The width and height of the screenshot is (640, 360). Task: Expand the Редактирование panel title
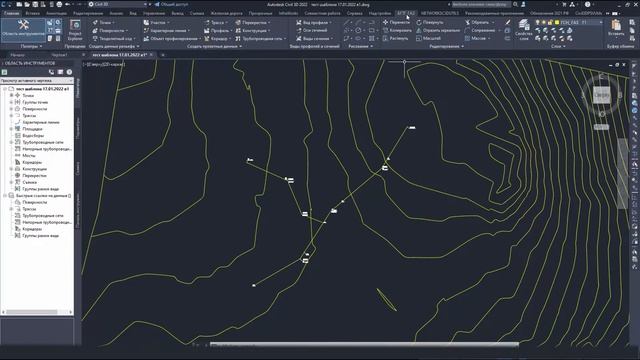pyautogui.click(x=447, y=47)
